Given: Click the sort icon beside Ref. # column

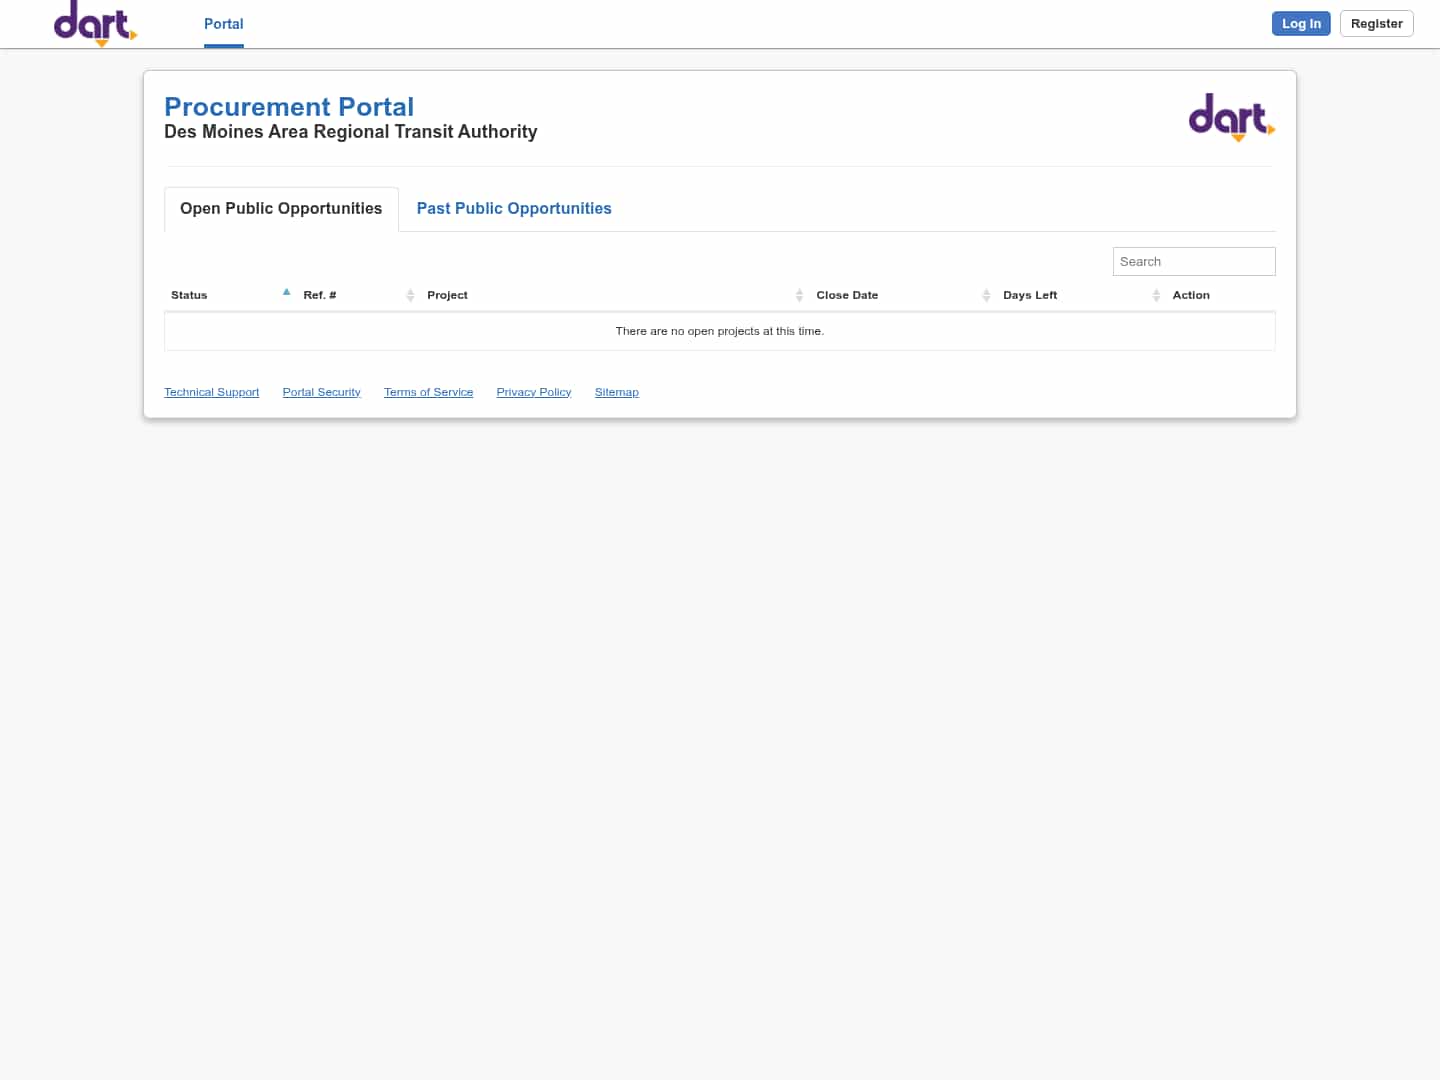Looking at the screenshot, I should [x=410, y=295].
